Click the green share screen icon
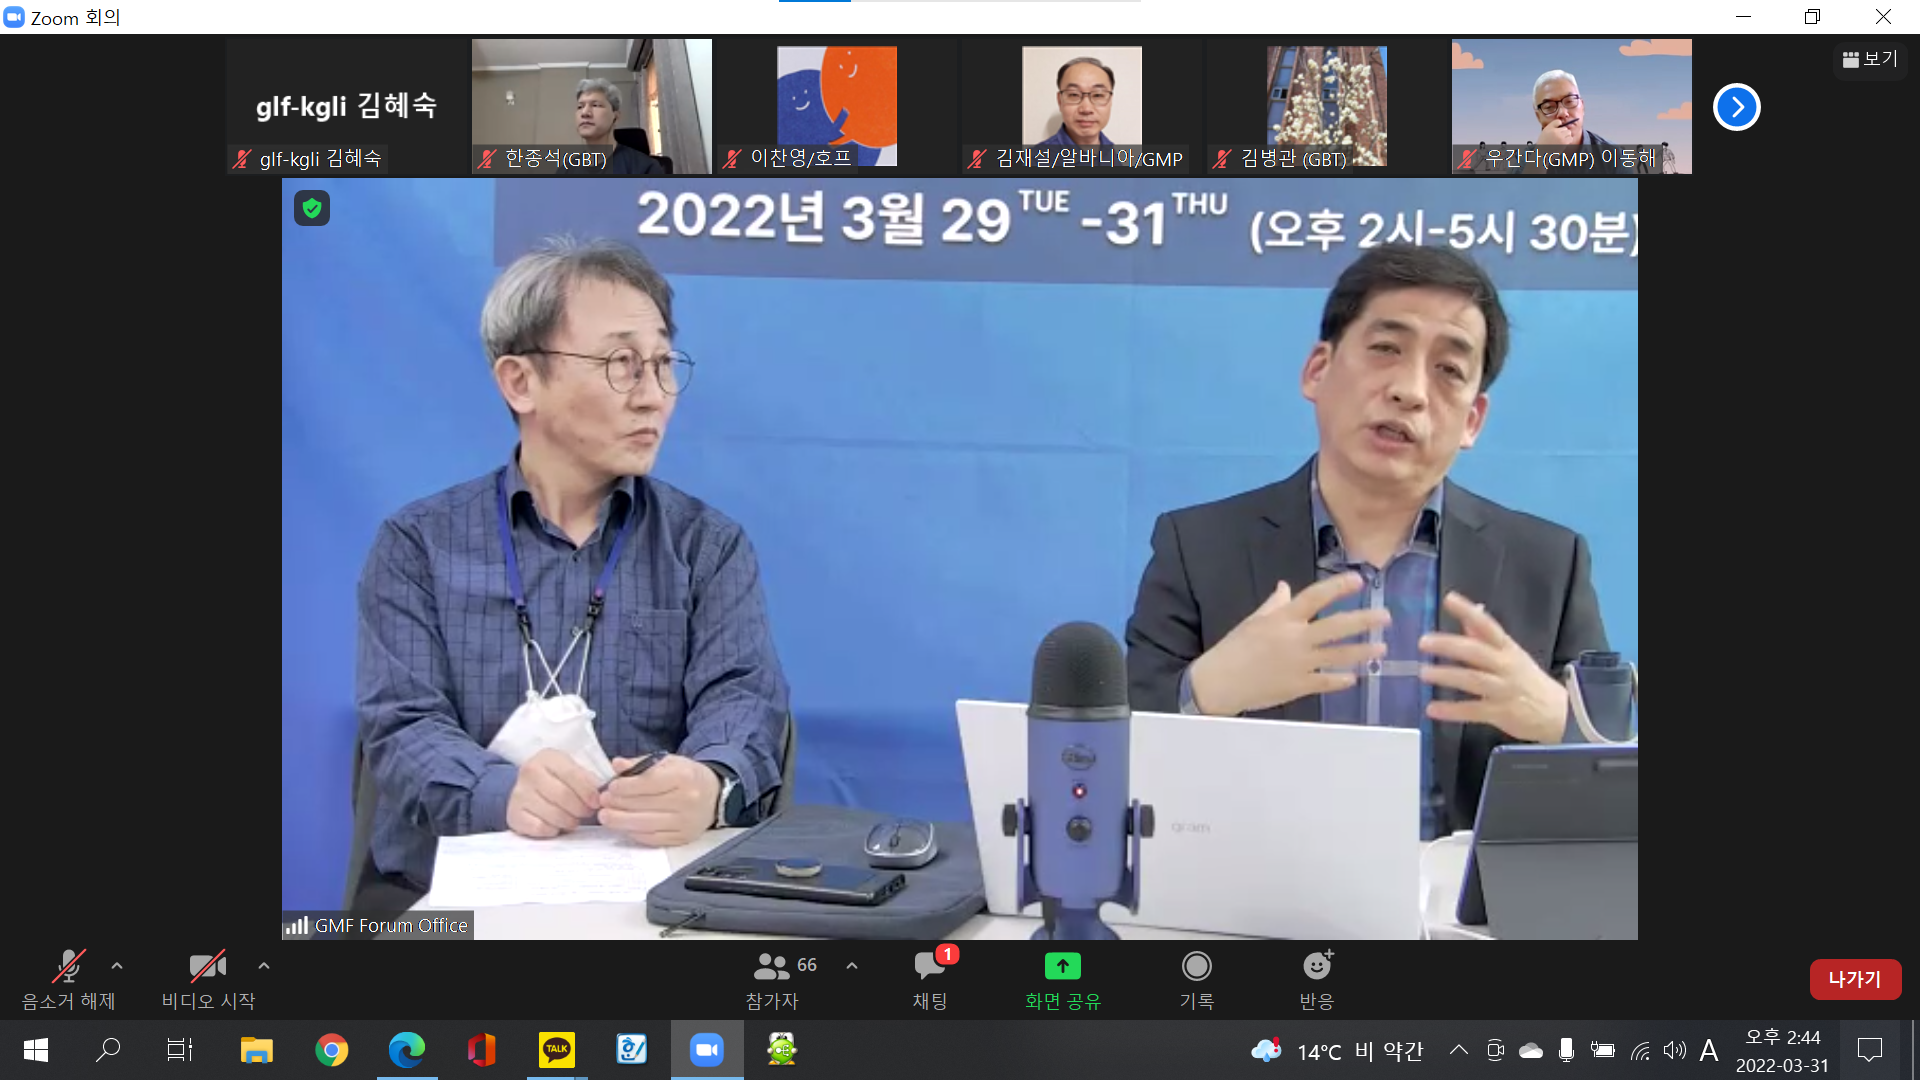 1062,966
